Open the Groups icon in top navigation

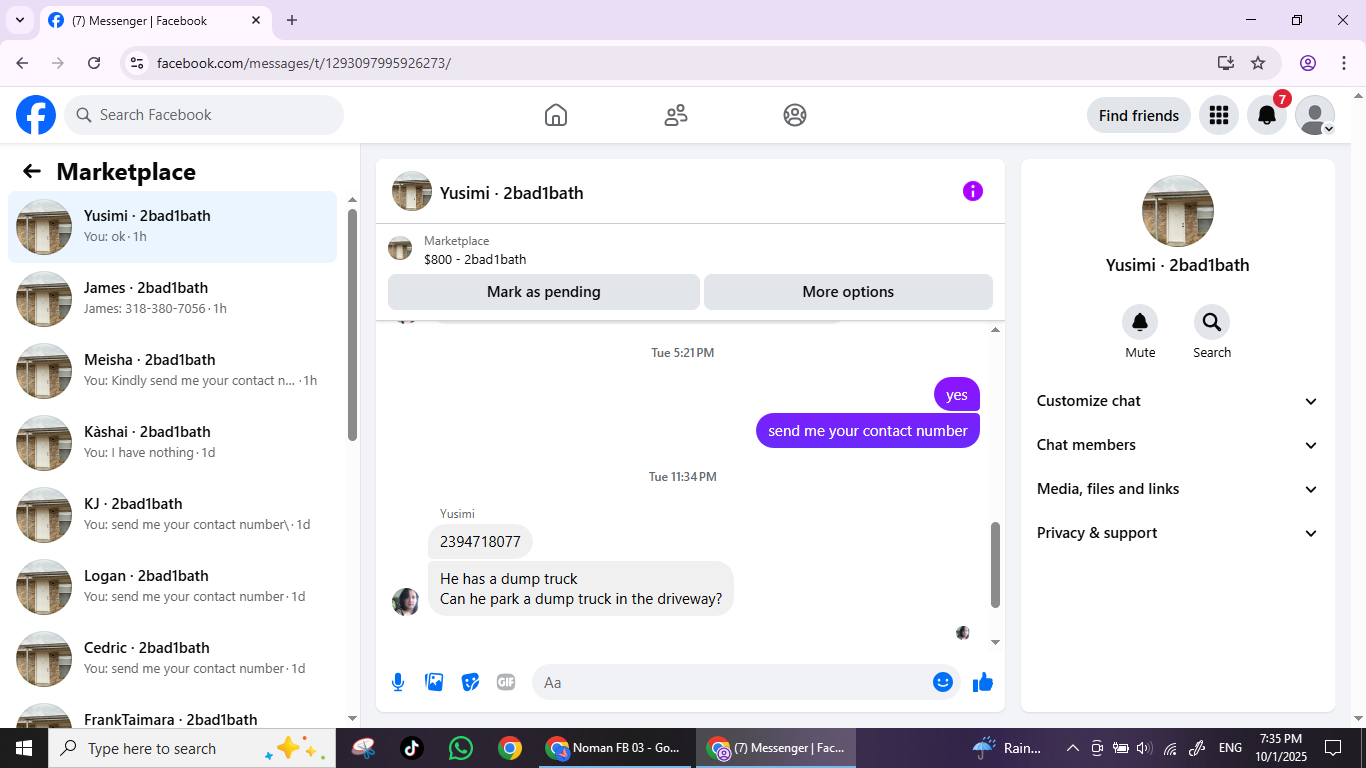(x=795, y=115)
